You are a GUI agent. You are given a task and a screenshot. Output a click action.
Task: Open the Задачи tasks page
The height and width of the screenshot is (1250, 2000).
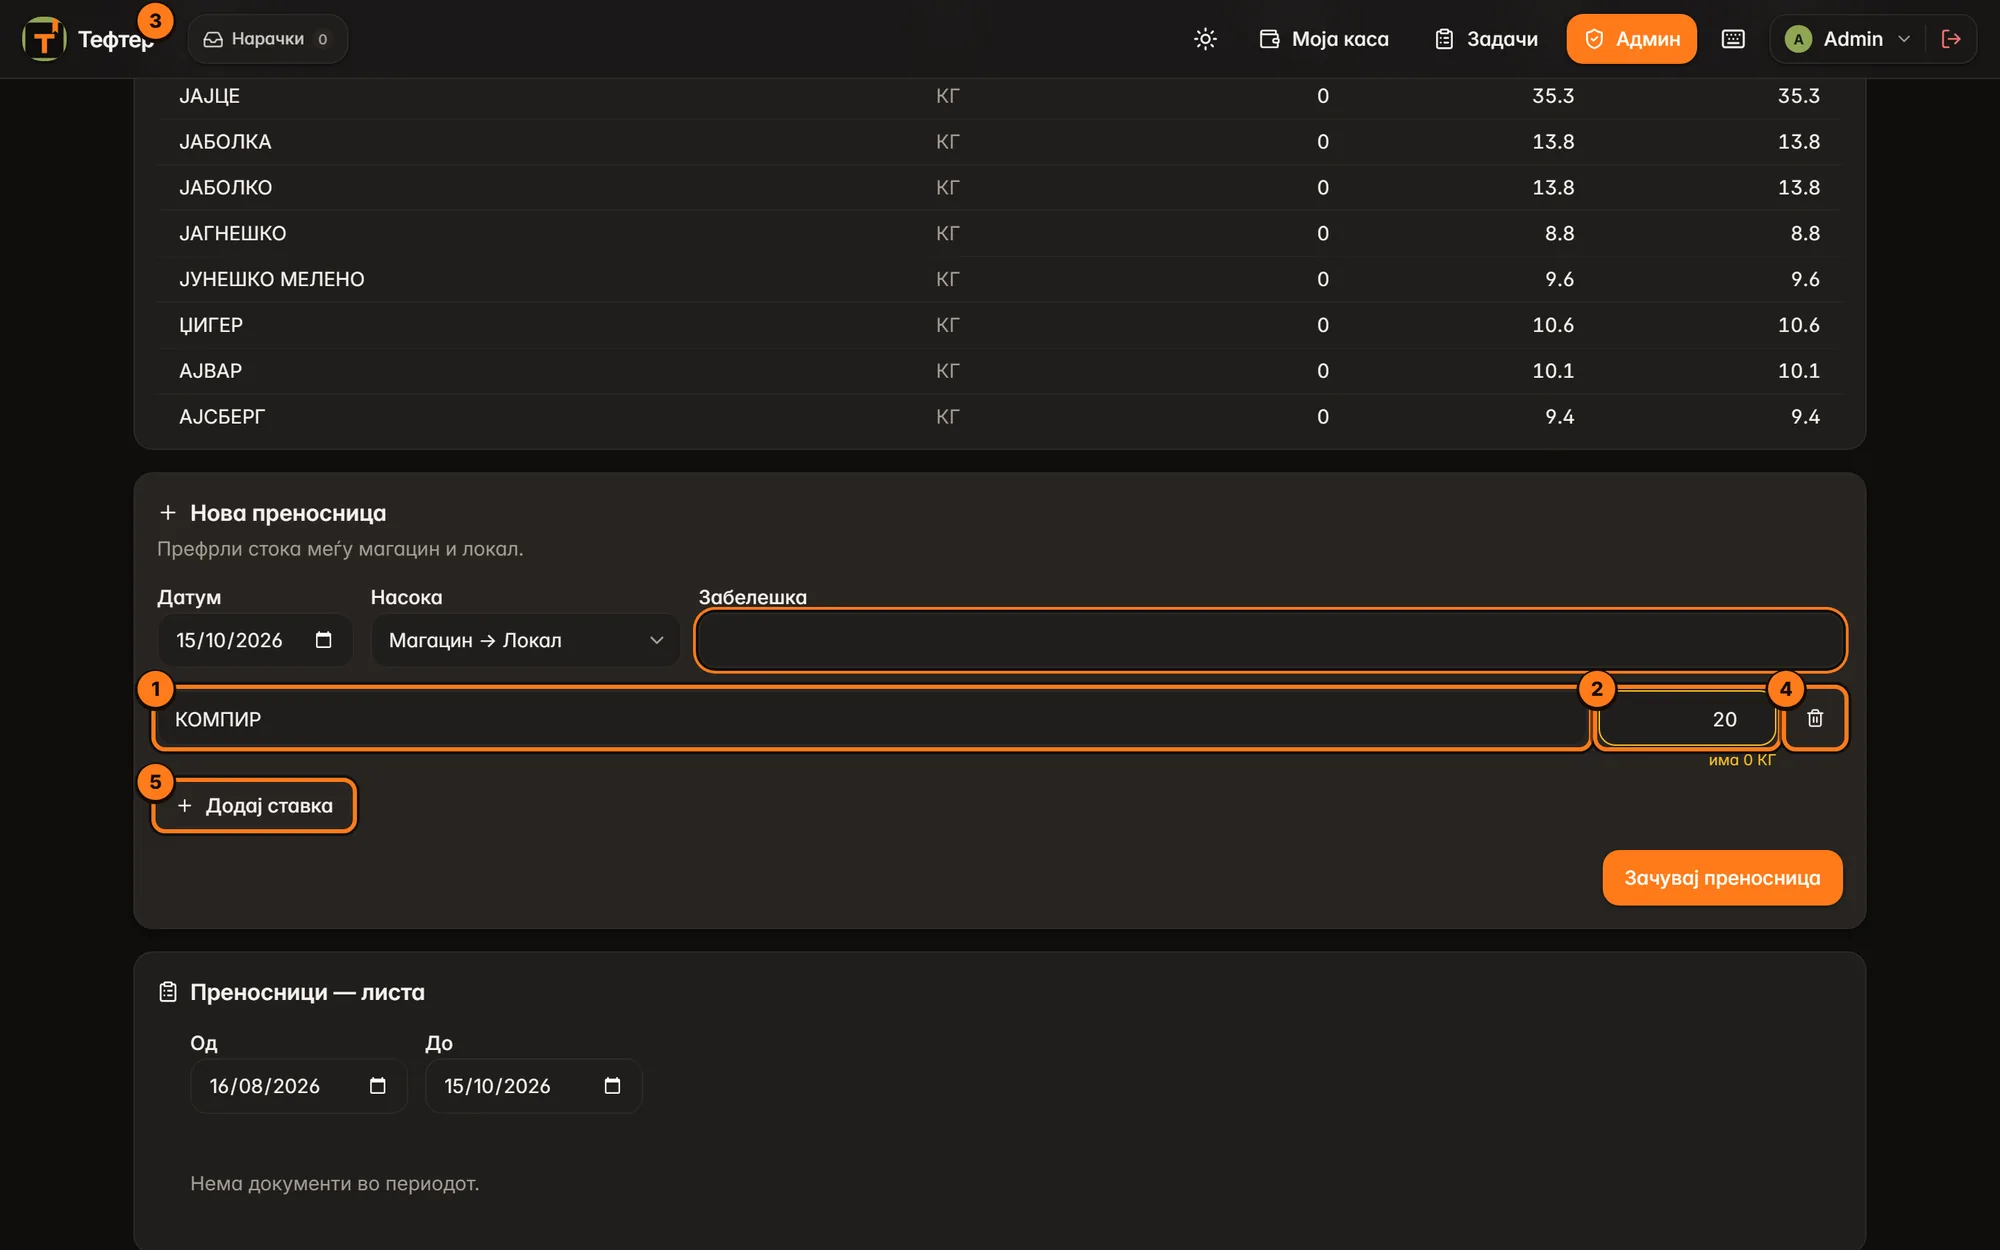click(x=1486, y=39)
